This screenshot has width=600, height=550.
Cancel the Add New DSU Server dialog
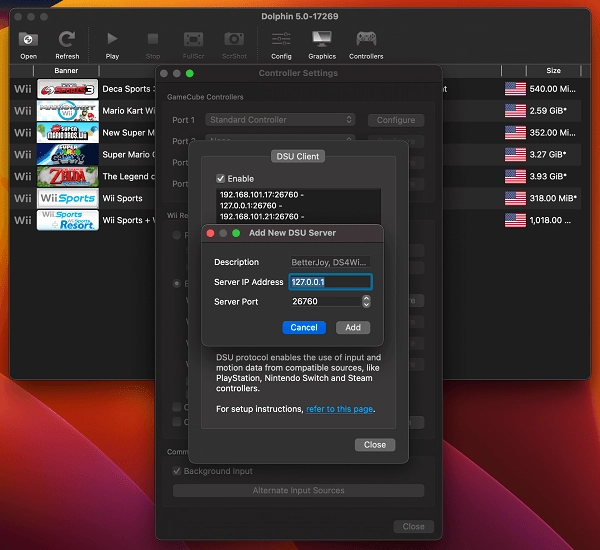304,327
